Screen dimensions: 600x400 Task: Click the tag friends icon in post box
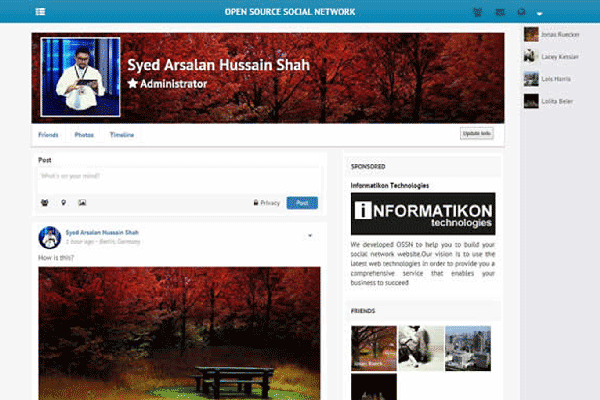pyautogui.click(x=45, y=203)
